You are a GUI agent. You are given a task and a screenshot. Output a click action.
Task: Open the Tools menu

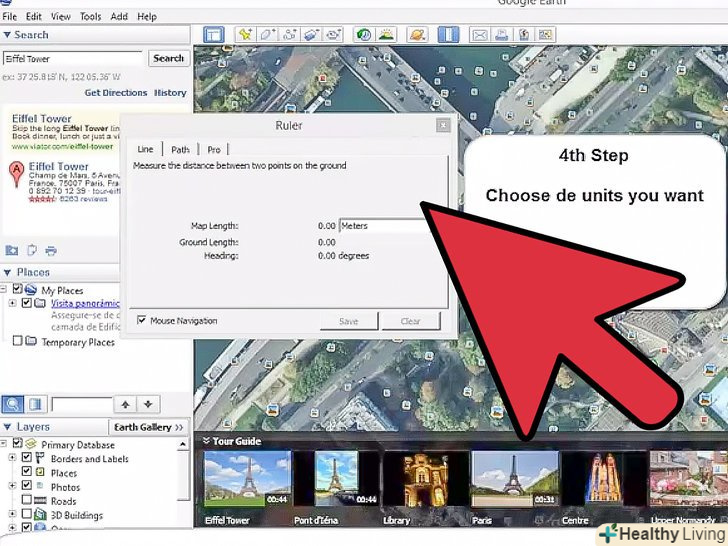(x=90, y=17)
